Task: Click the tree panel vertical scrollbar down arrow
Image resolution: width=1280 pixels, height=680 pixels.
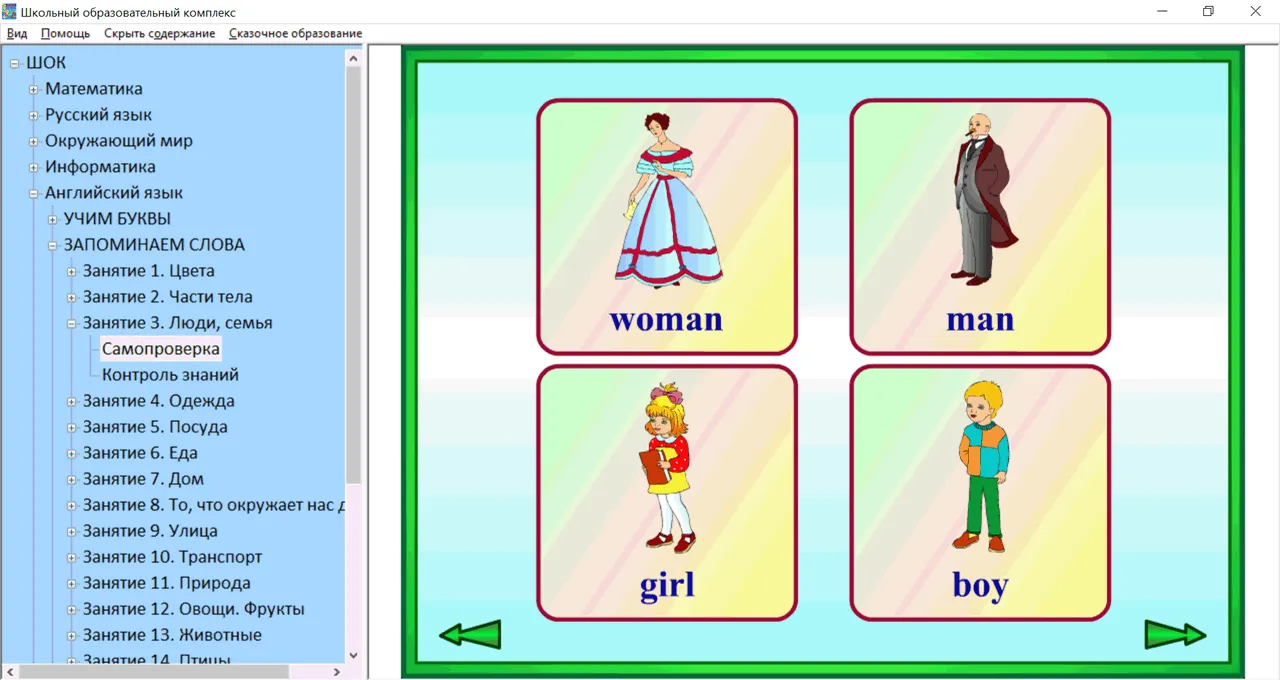Action: [353, 655]
